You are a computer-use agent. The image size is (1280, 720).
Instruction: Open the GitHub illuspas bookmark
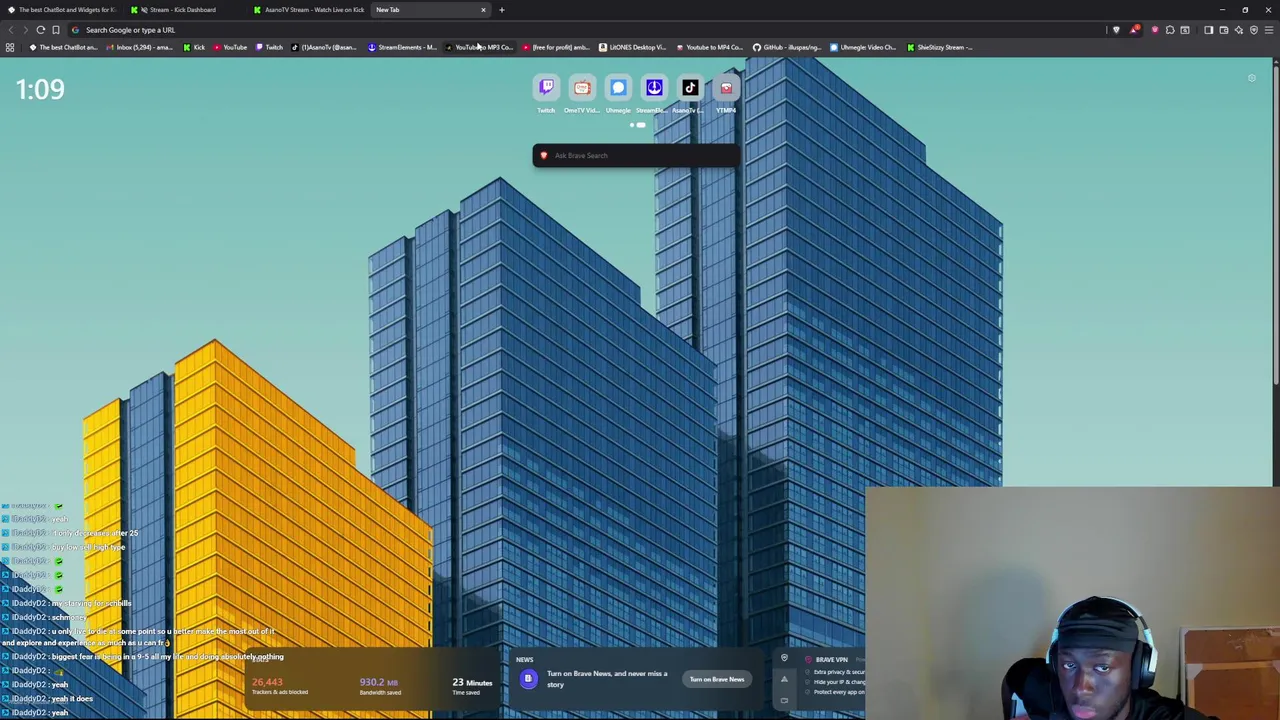(x=787, y=47)
